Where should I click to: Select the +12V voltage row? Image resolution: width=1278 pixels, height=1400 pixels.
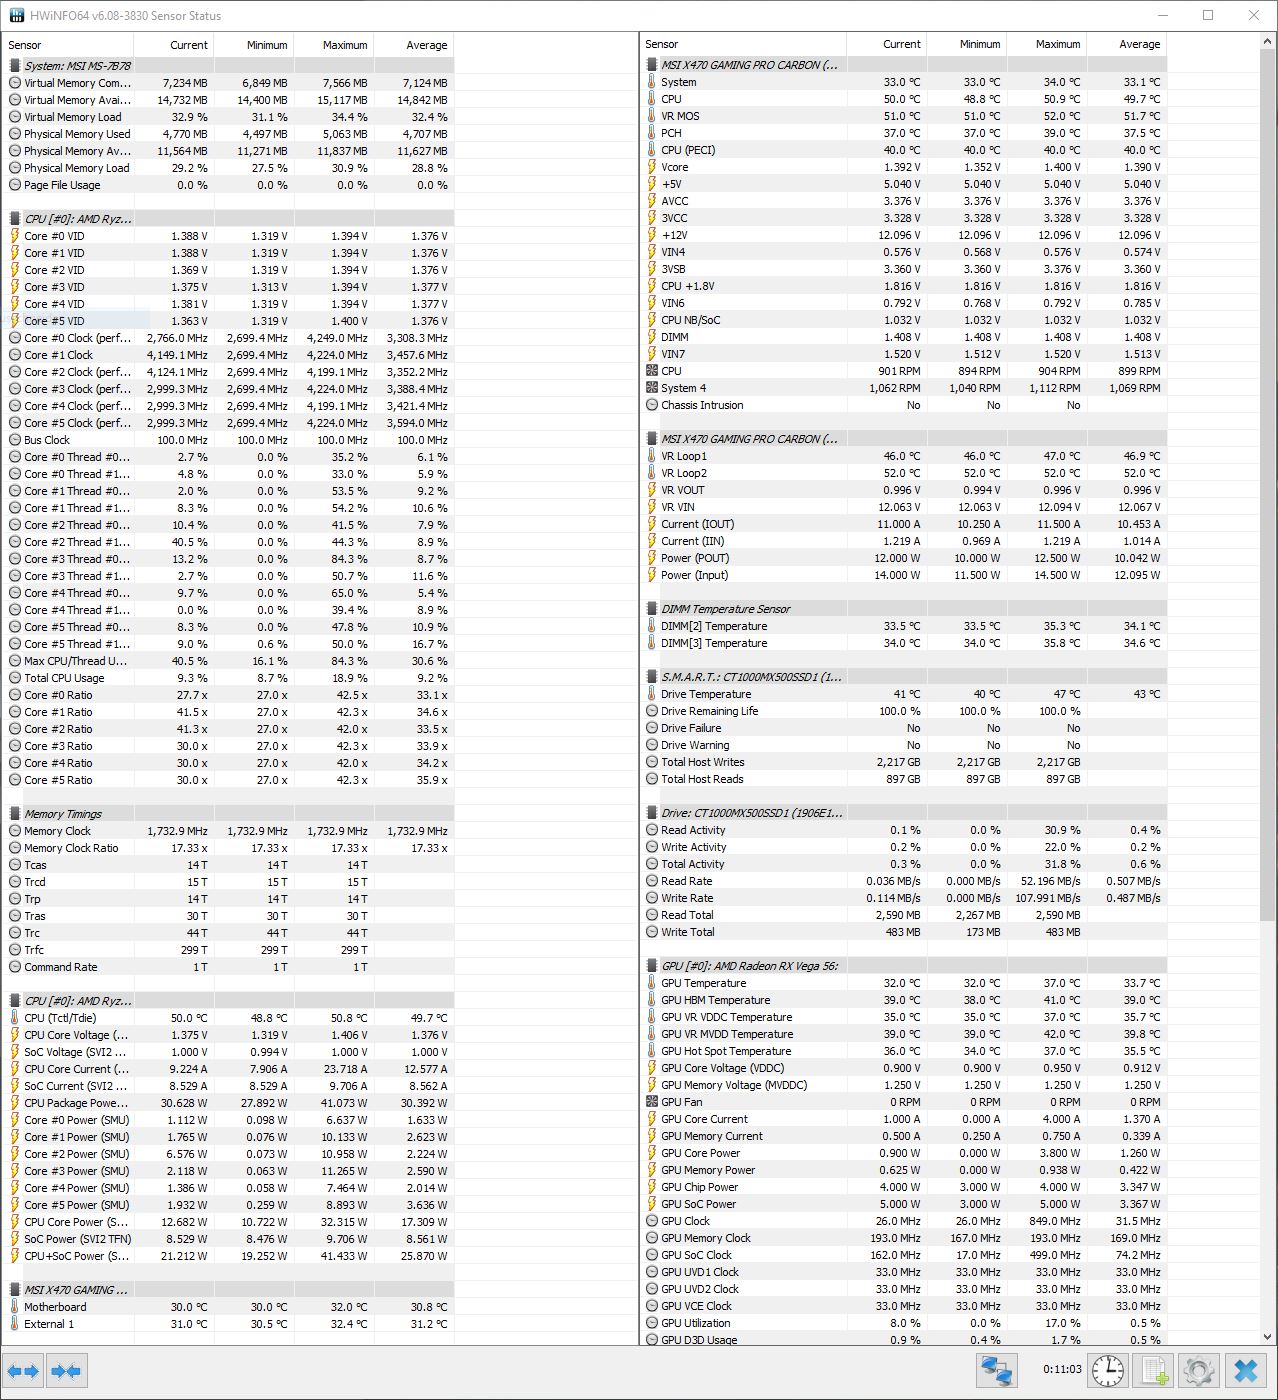(x=905, y=235)
